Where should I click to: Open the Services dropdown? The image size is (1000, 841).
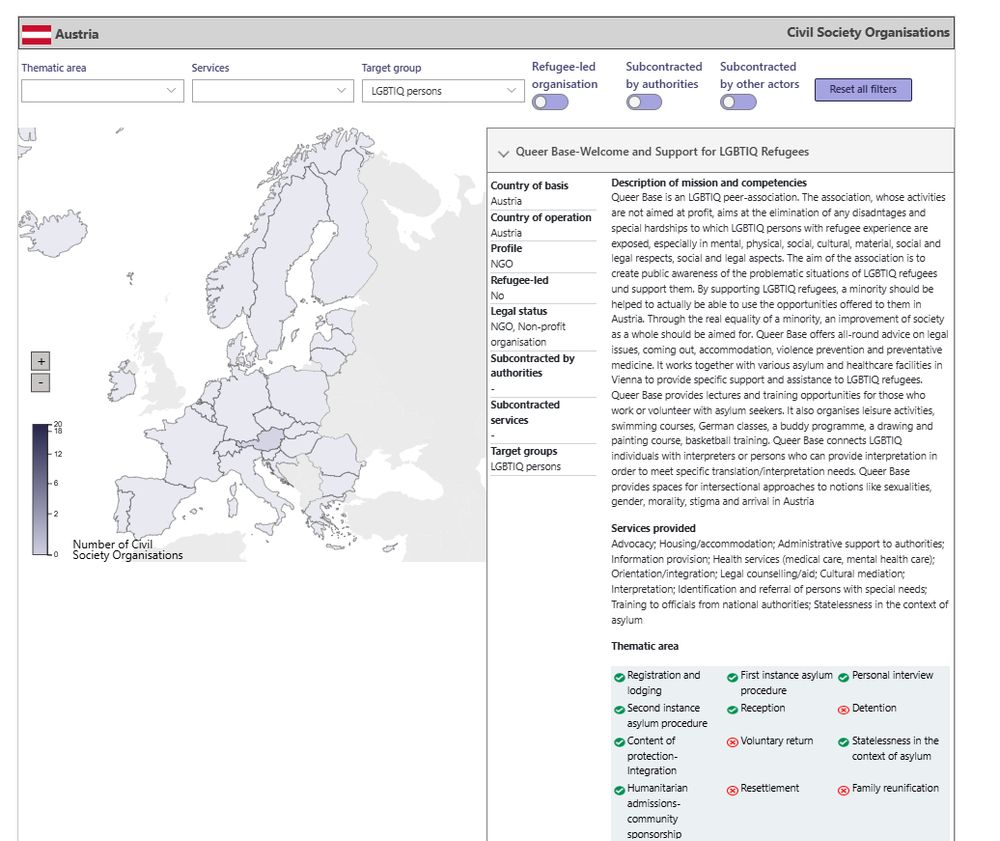272,91
